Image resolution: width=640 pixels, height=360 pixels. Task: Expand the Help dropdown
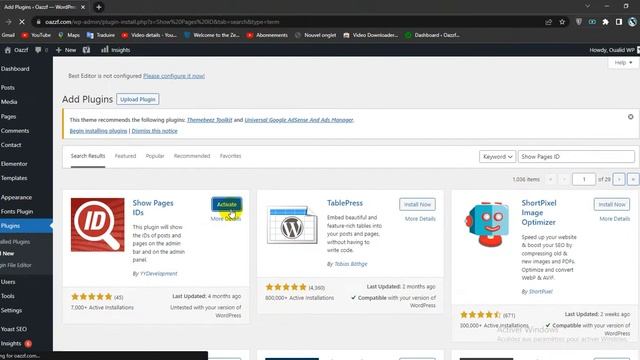(623, 62)
